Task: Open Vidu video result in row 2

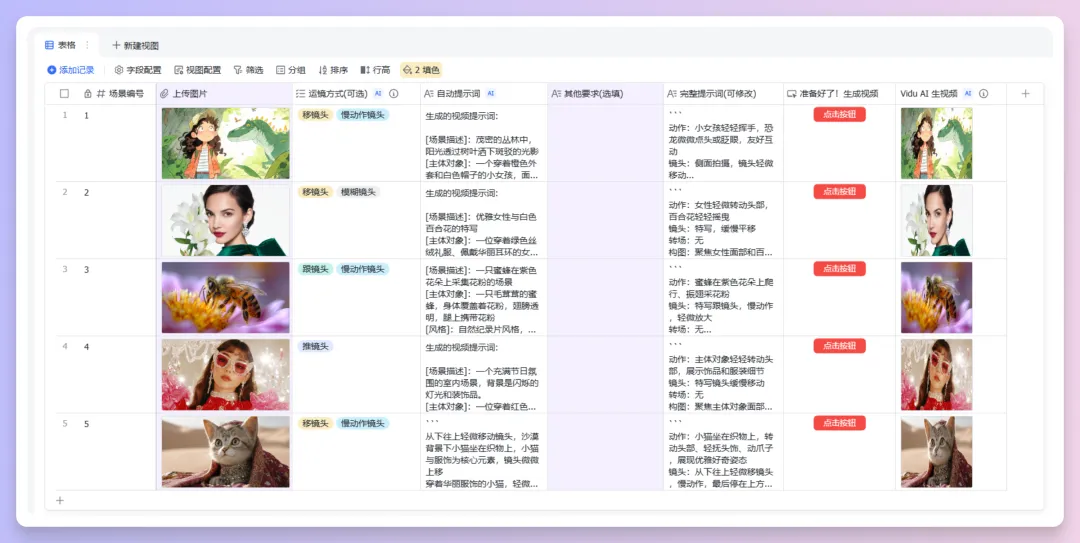Action: pyautogui.click(x=937, y=221)
